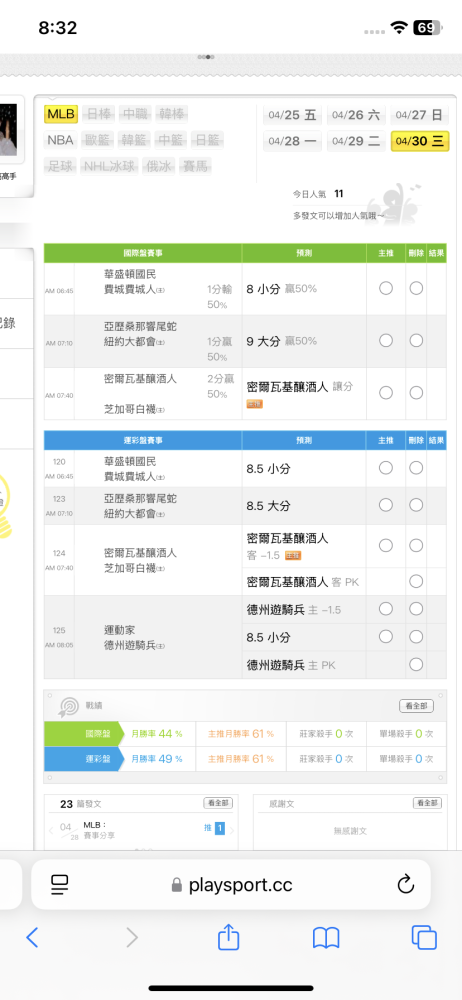462x1000 pixels.
Task: Reload the playsport.cc page
Action: [405, 884]
